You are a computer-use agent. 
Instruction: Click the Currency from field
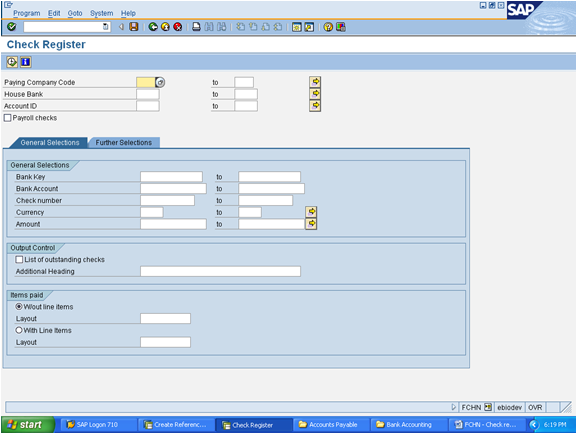[x=152, y=212]
